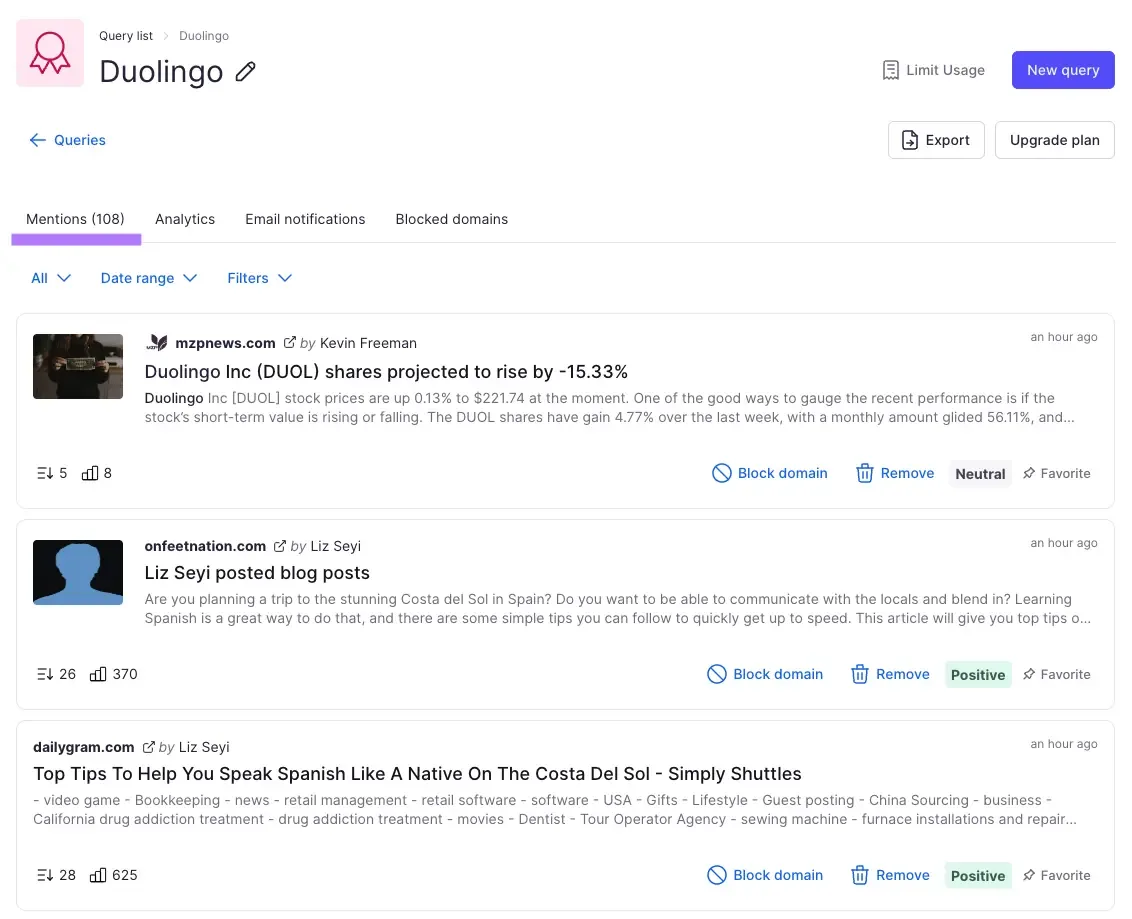Click the Export button

click(936, 140)
